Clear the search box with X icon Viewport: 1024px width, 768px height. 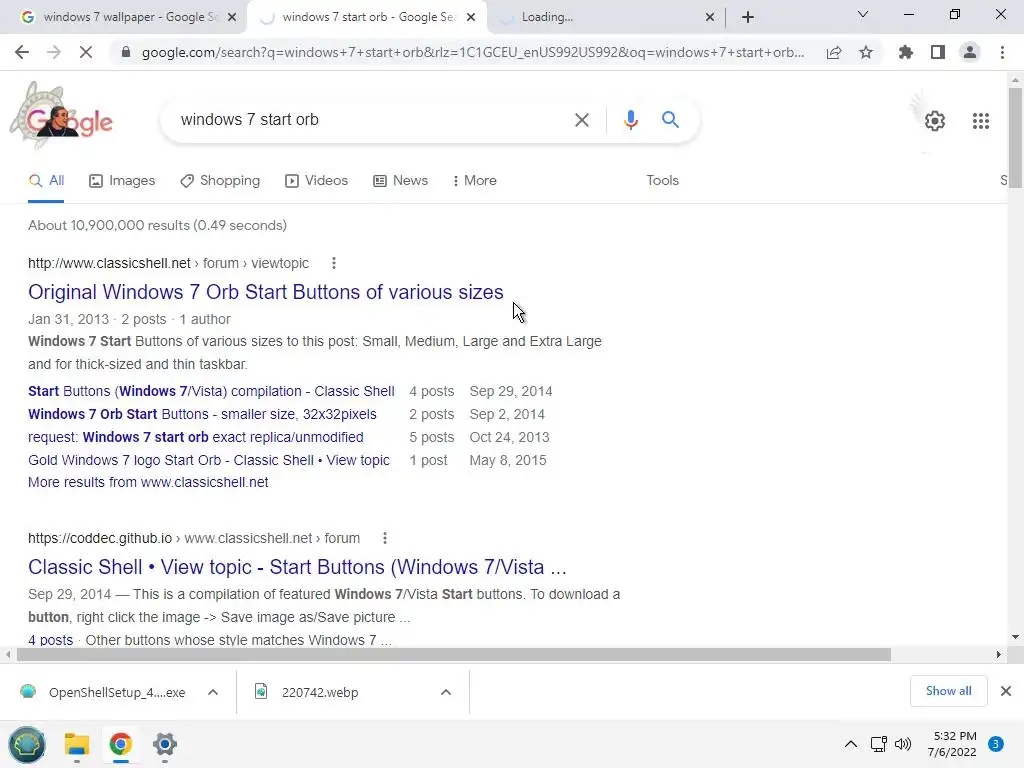[x=581, y=120]
